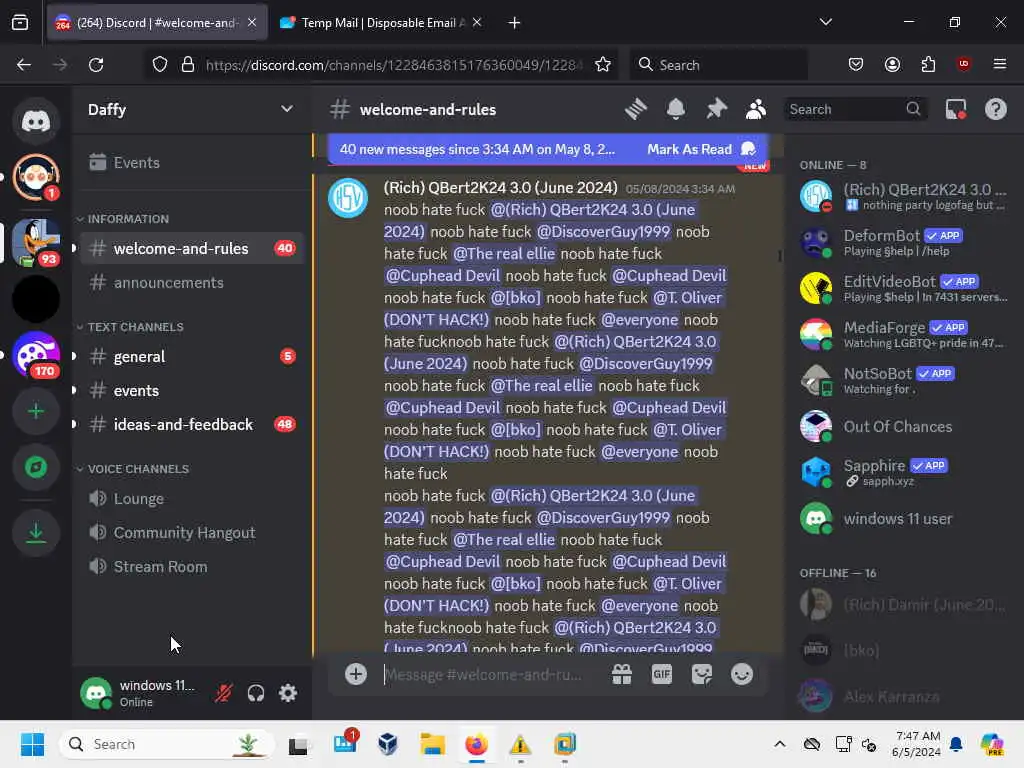1024x768 pixels.
Task: Open the emoji picker smiley
Action: [x=742, y=674]
